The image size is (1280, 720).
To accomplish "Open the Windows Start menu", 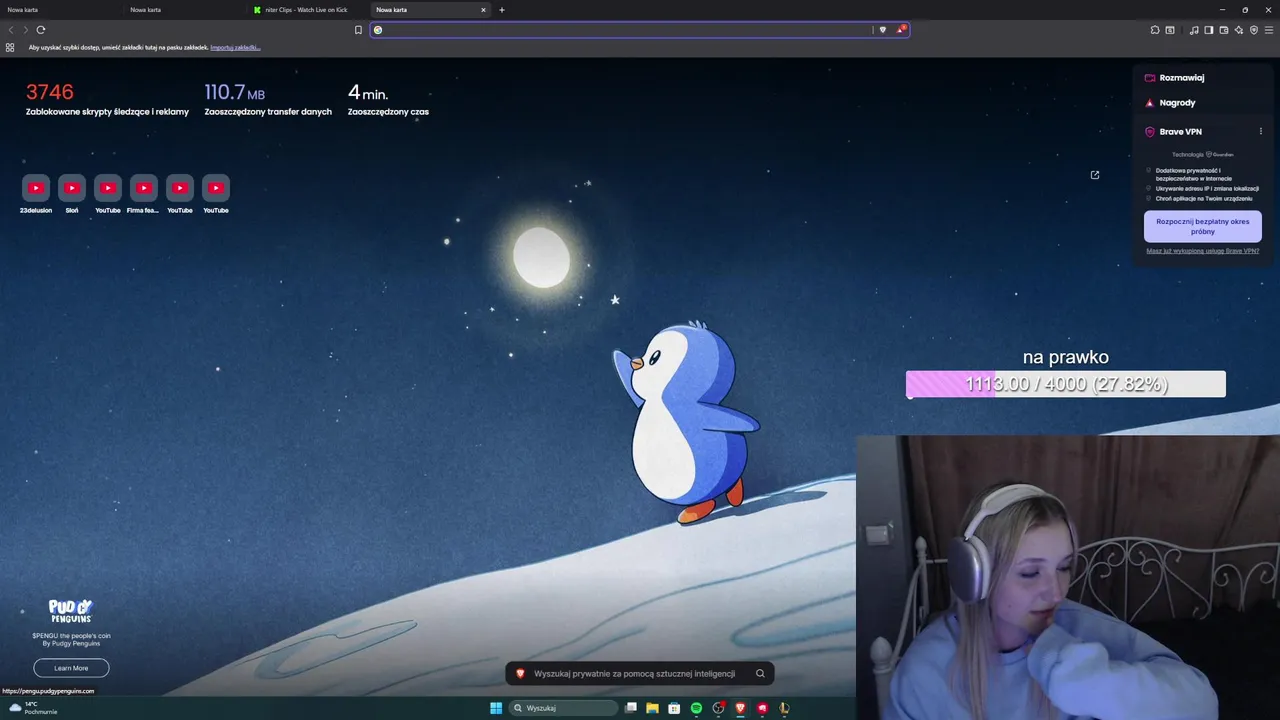I will 496,708.
